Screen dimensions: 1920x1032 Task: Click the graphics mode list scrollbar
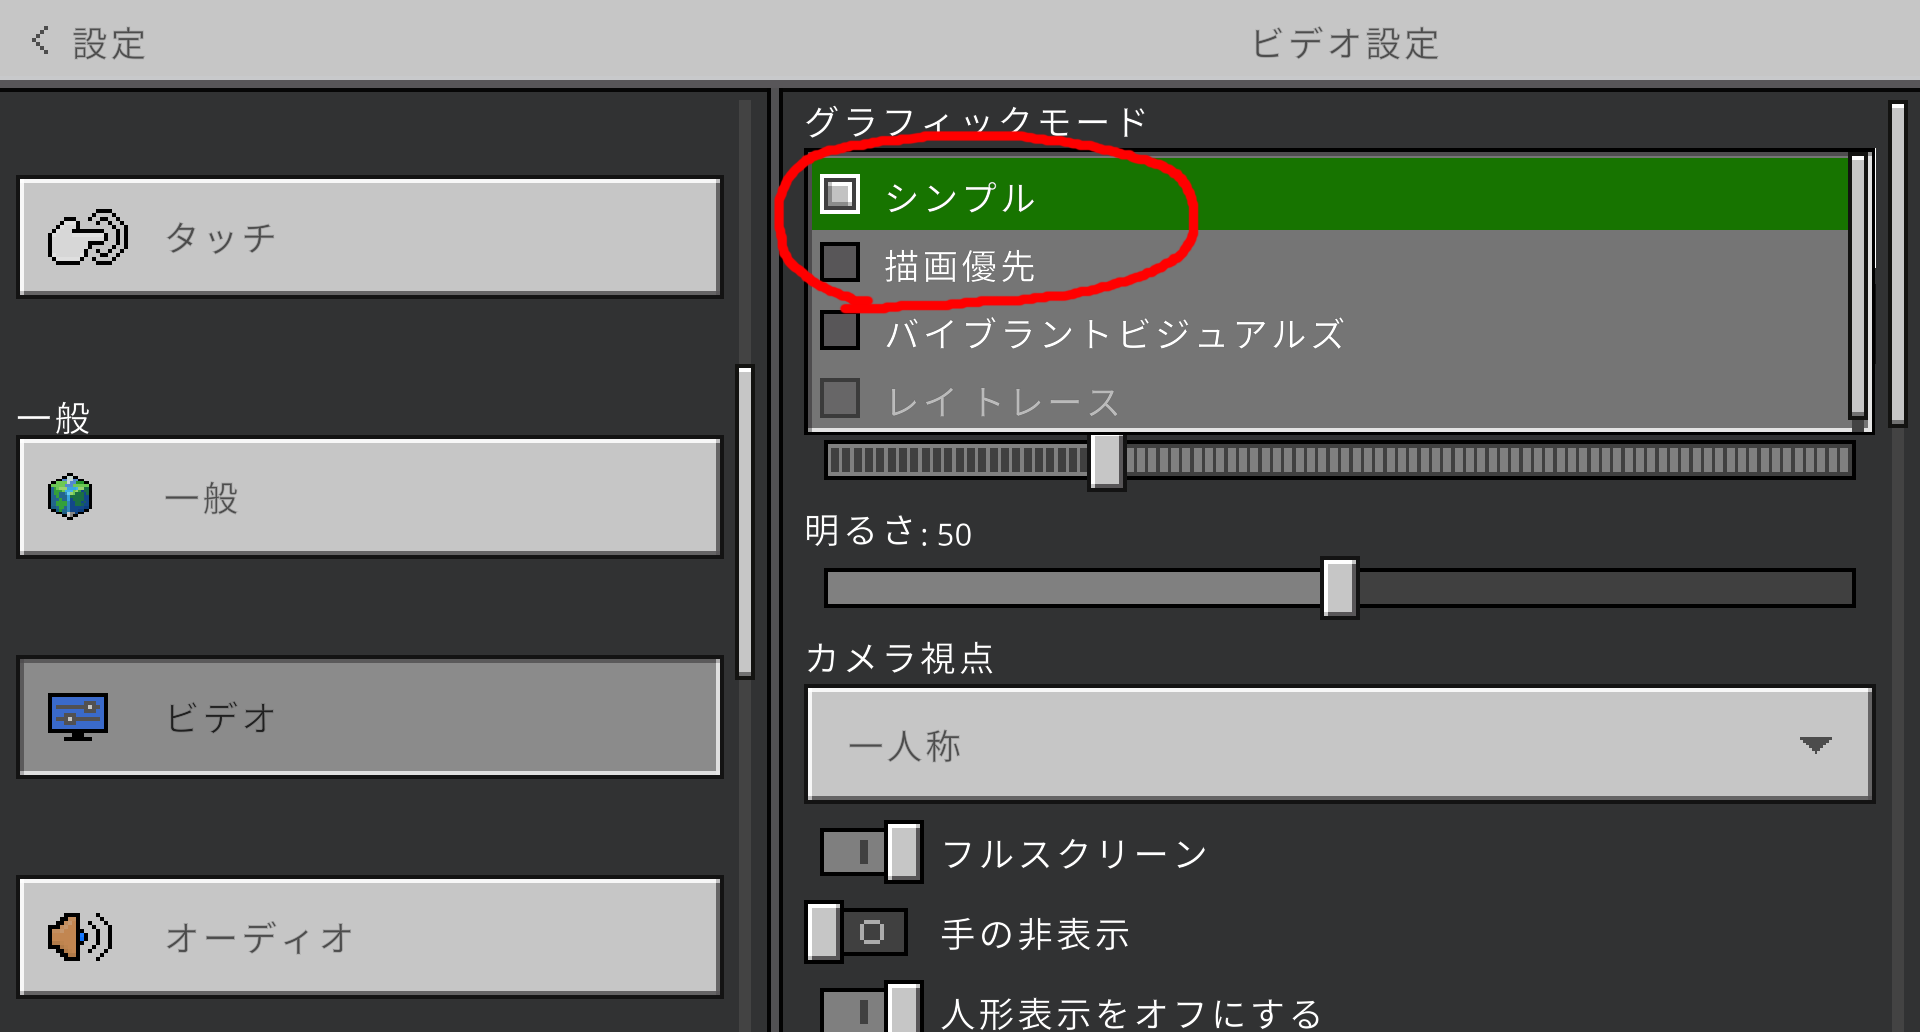(1858, 285)
